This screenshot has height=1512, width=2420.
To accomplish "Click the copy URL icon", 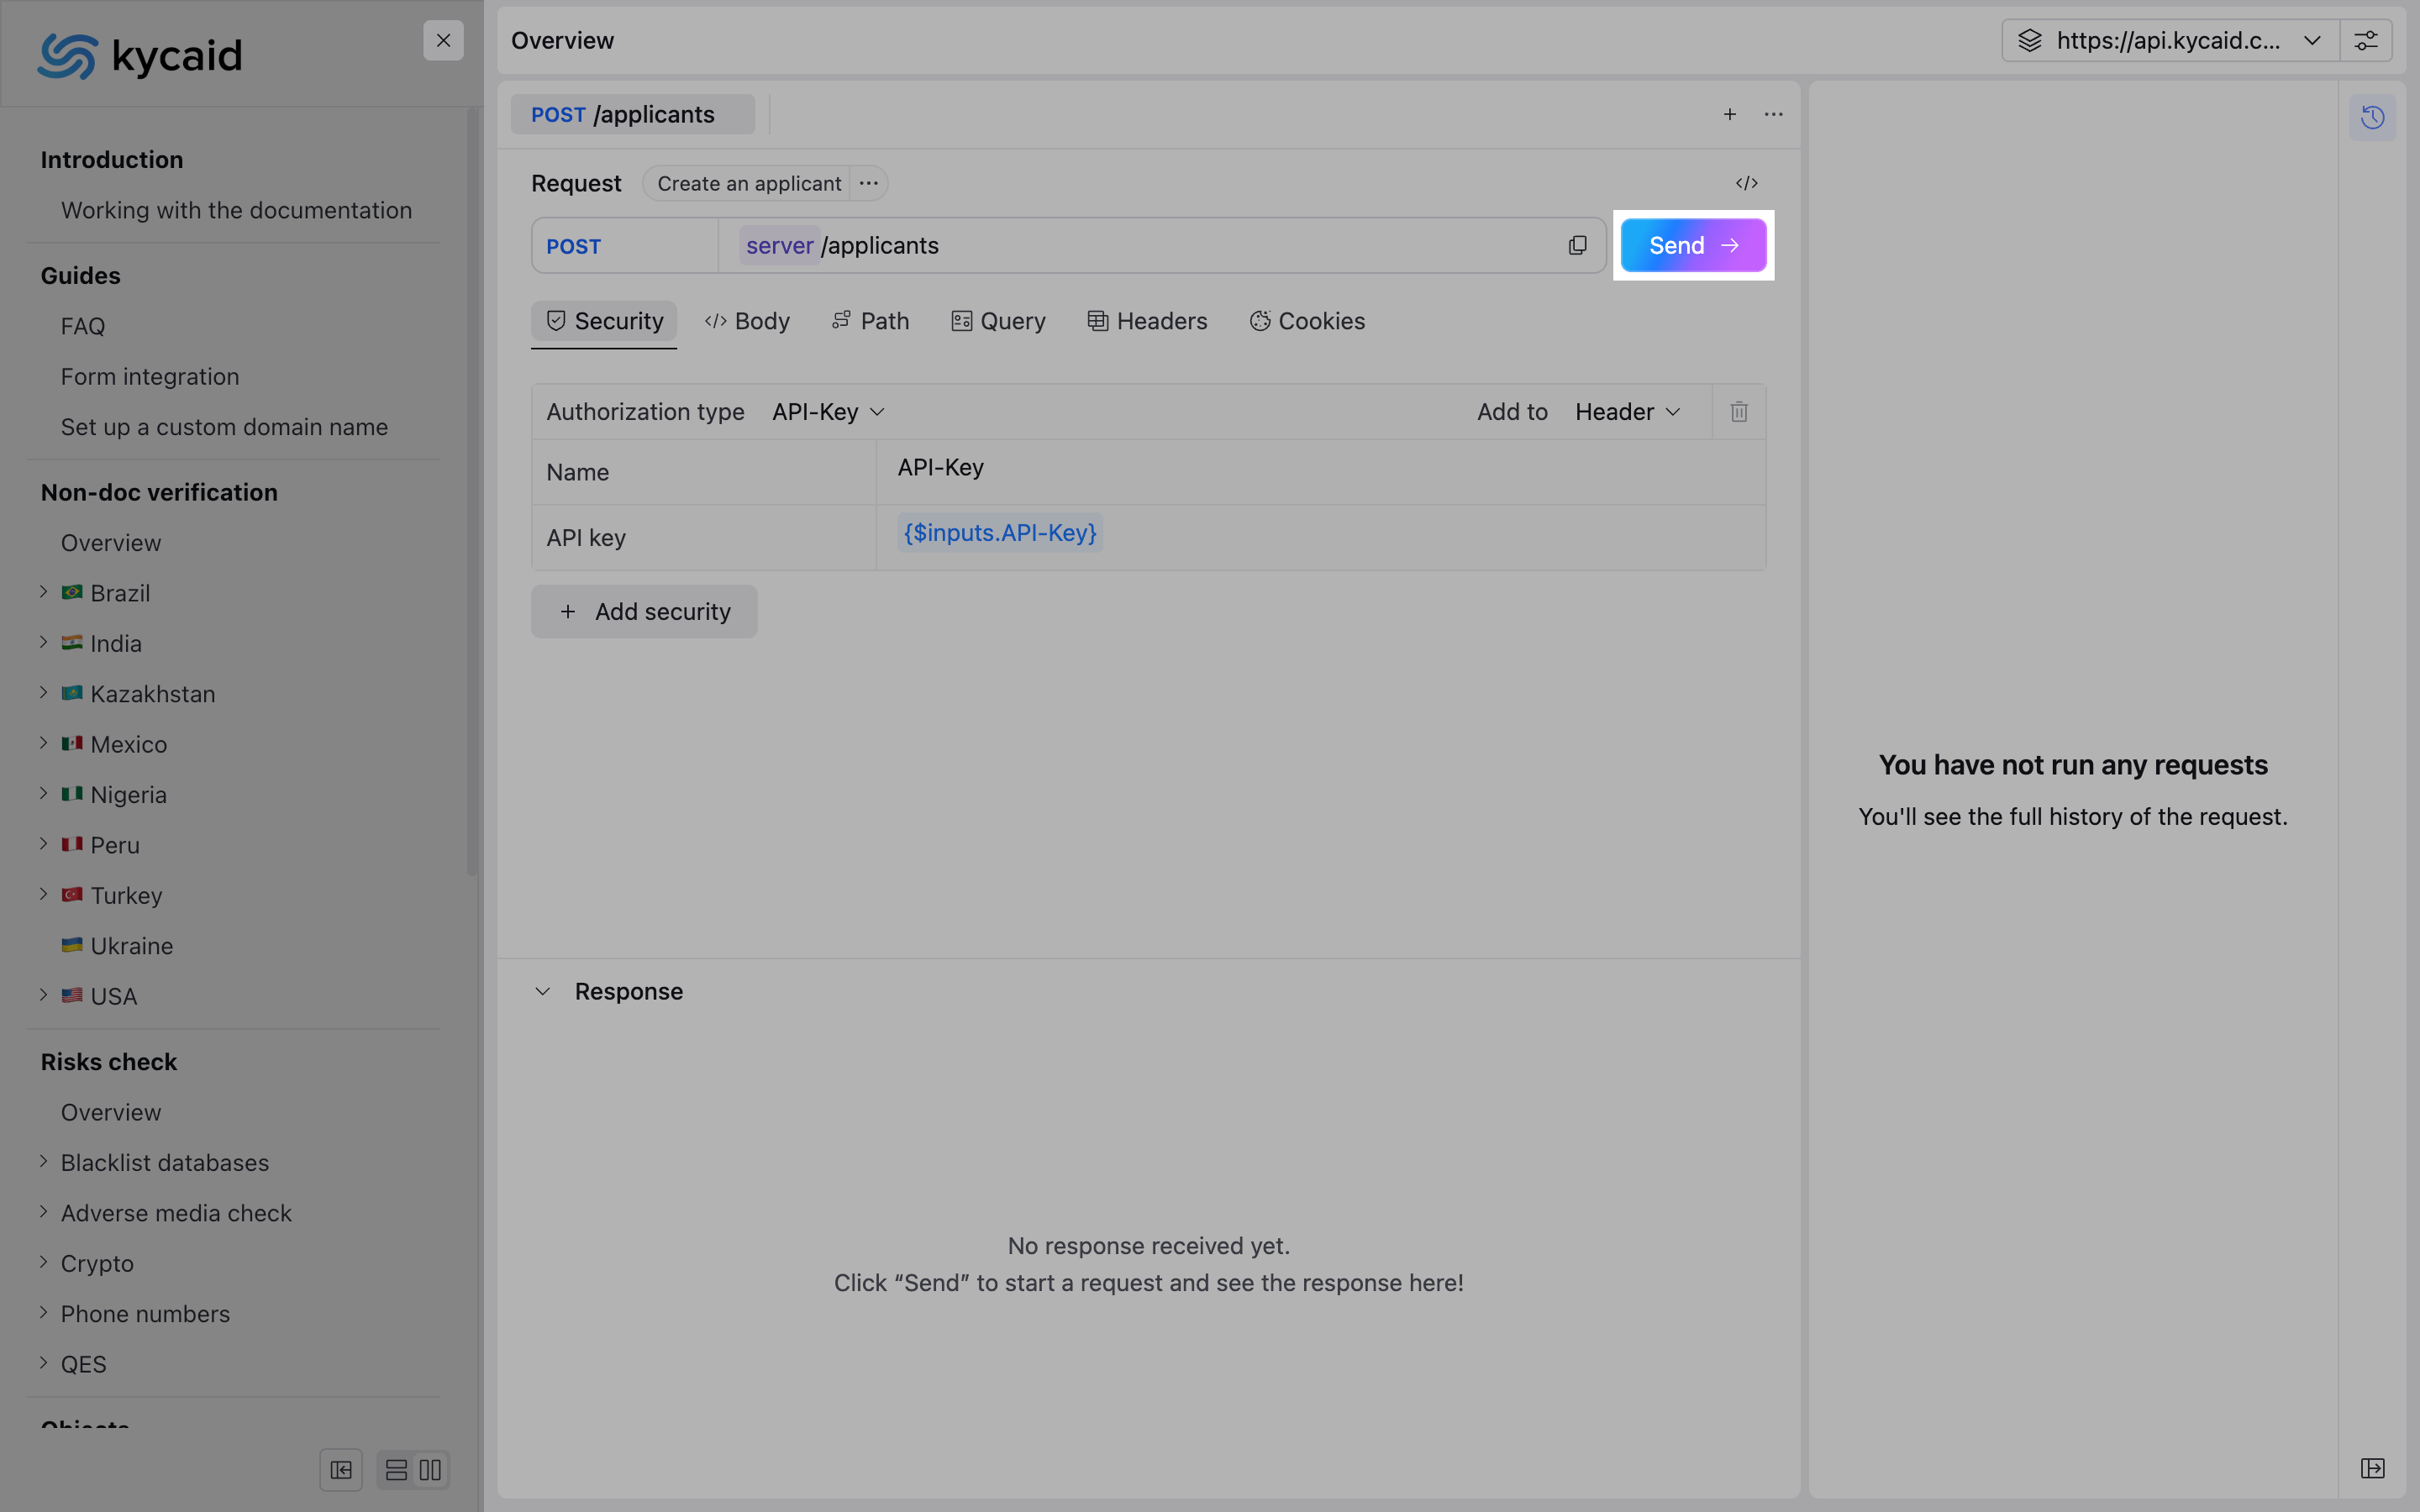I will [x=1577, y=245].
